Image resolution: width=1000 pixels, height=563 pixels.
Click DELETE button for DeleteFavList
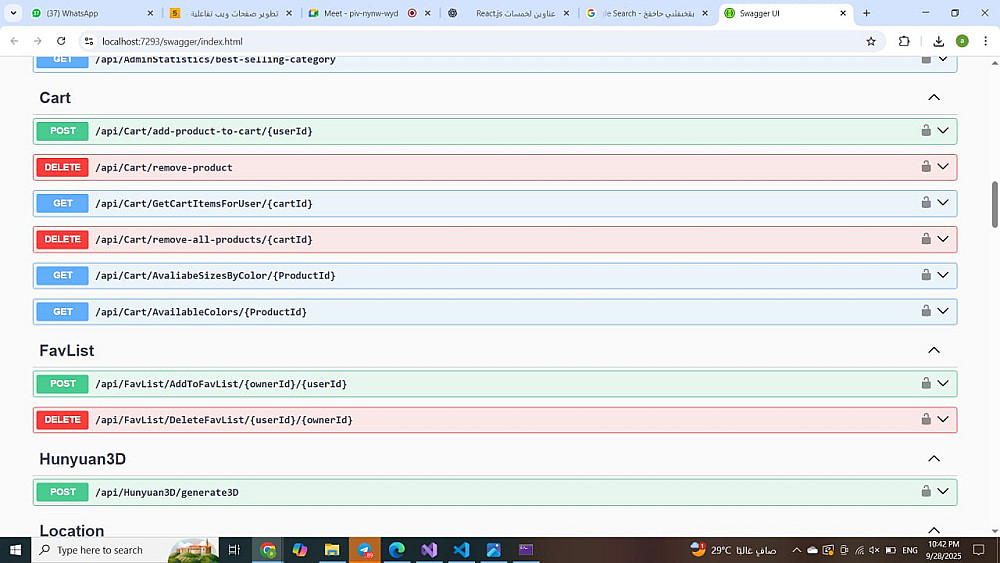[62, 420]
